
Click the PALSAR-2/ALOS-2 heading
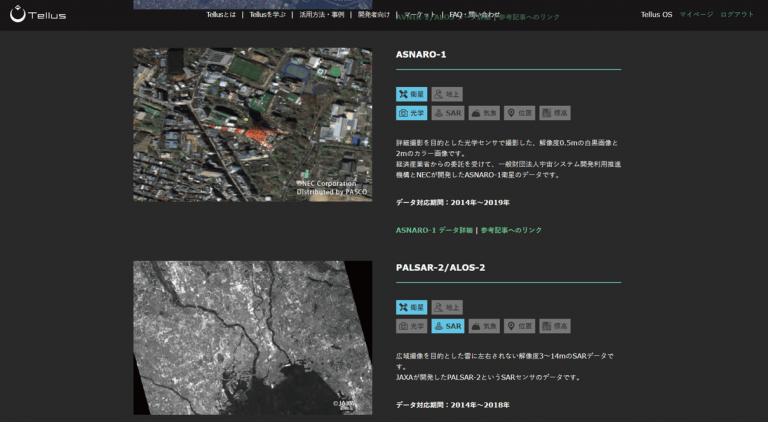click(440, 267)
